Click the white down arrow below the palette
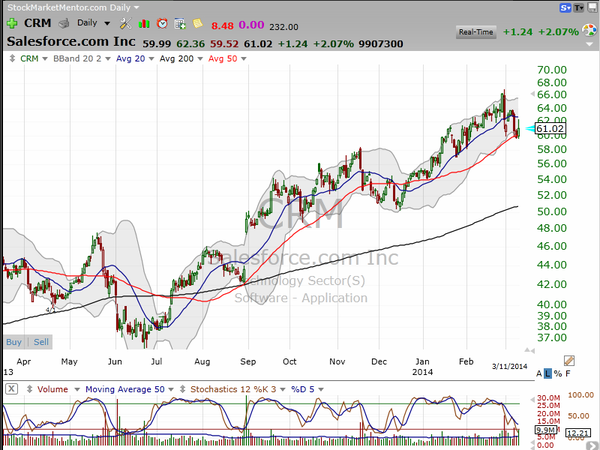The height and width of the screenshot is (450, 600). coord(590,44)
